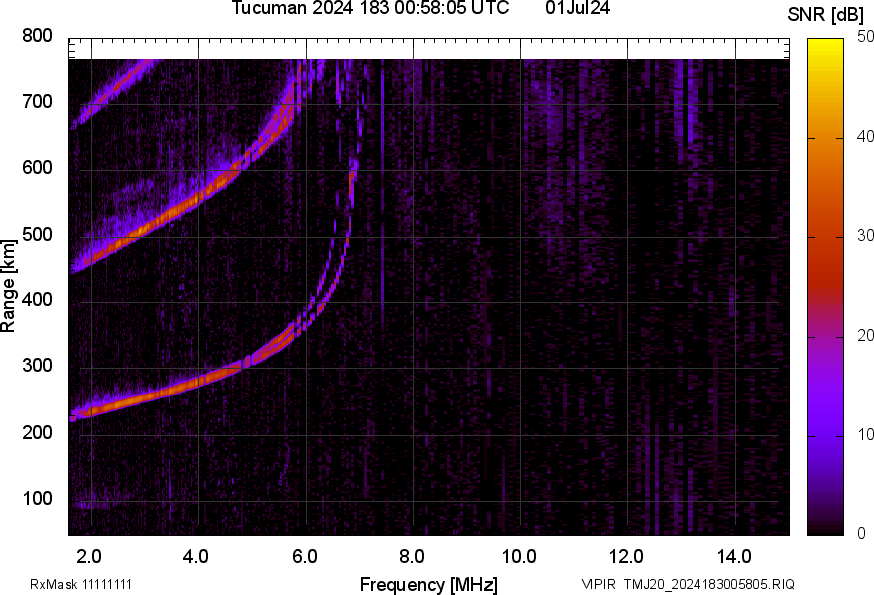Click the colorbar tick label '10'
This screenshot has height=595, width=874.
865,435
